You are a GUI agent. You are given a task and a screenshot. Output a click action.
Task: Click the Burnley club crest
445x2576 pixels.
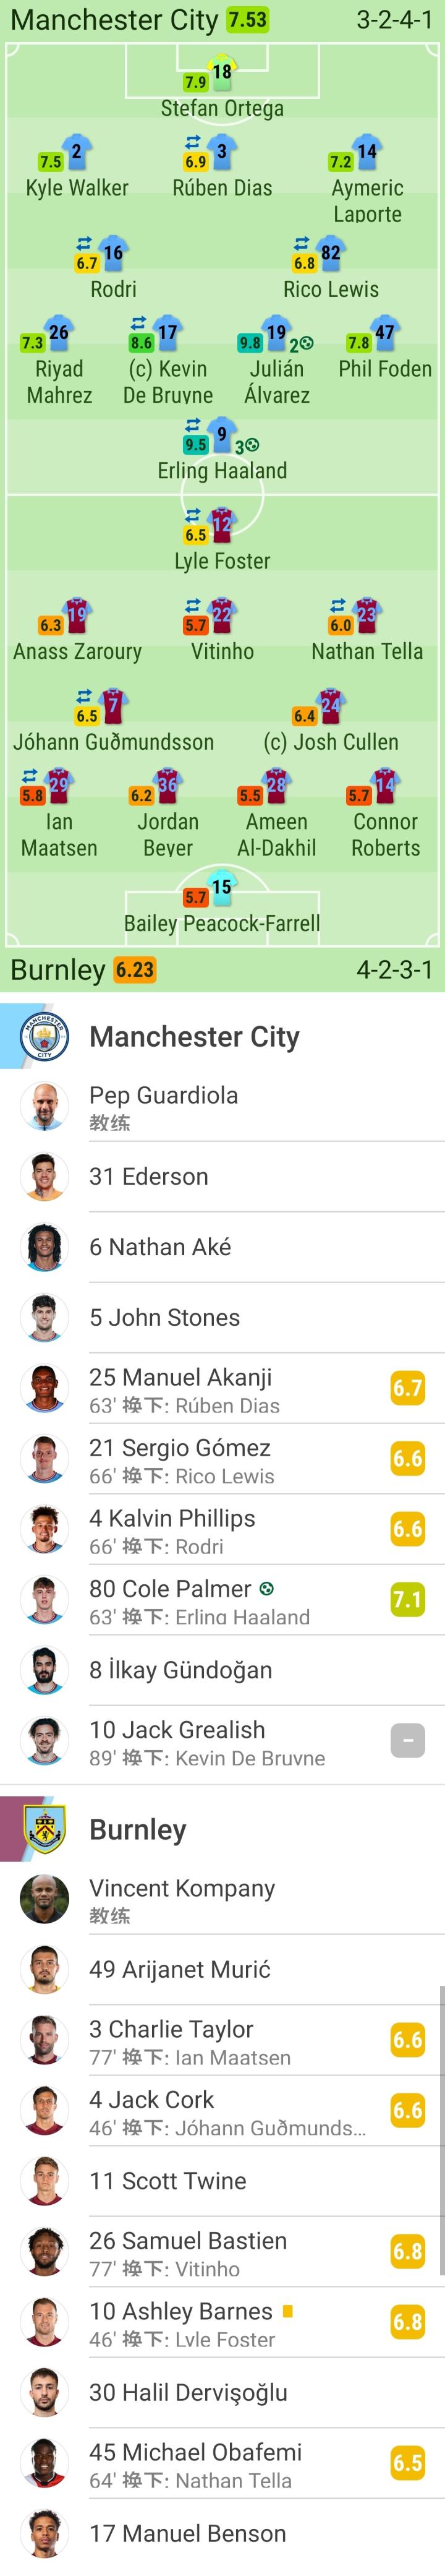(44, 1829)
